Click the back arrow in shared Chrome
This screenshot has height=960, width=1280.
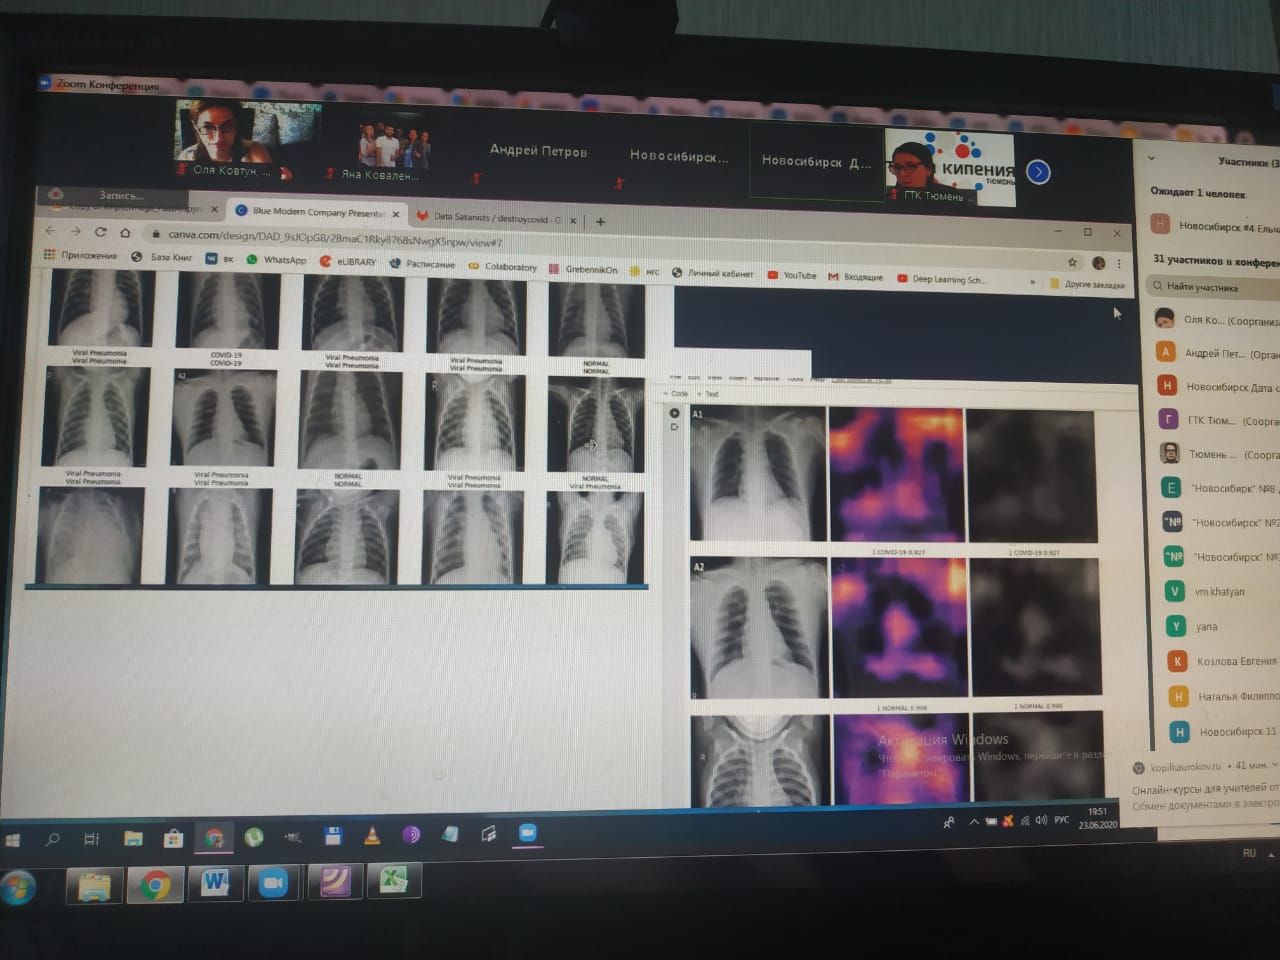coord(51,230)
